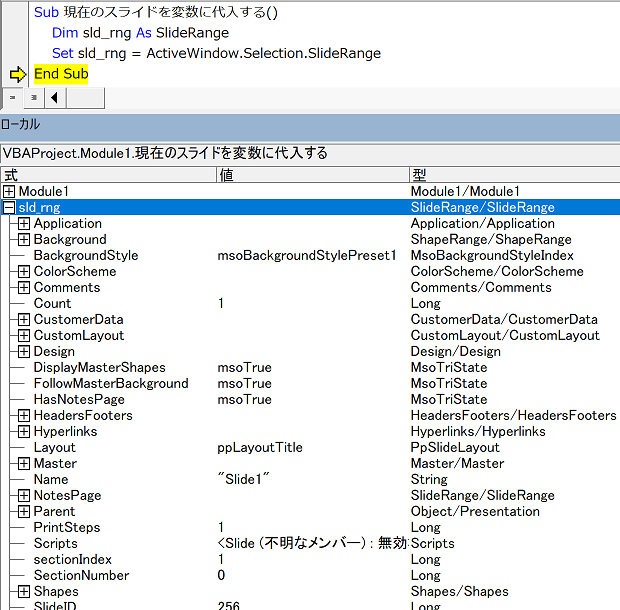620x610 pixels.
Task: Select the SectionNumber row
Action: click(x=310, y=575)
